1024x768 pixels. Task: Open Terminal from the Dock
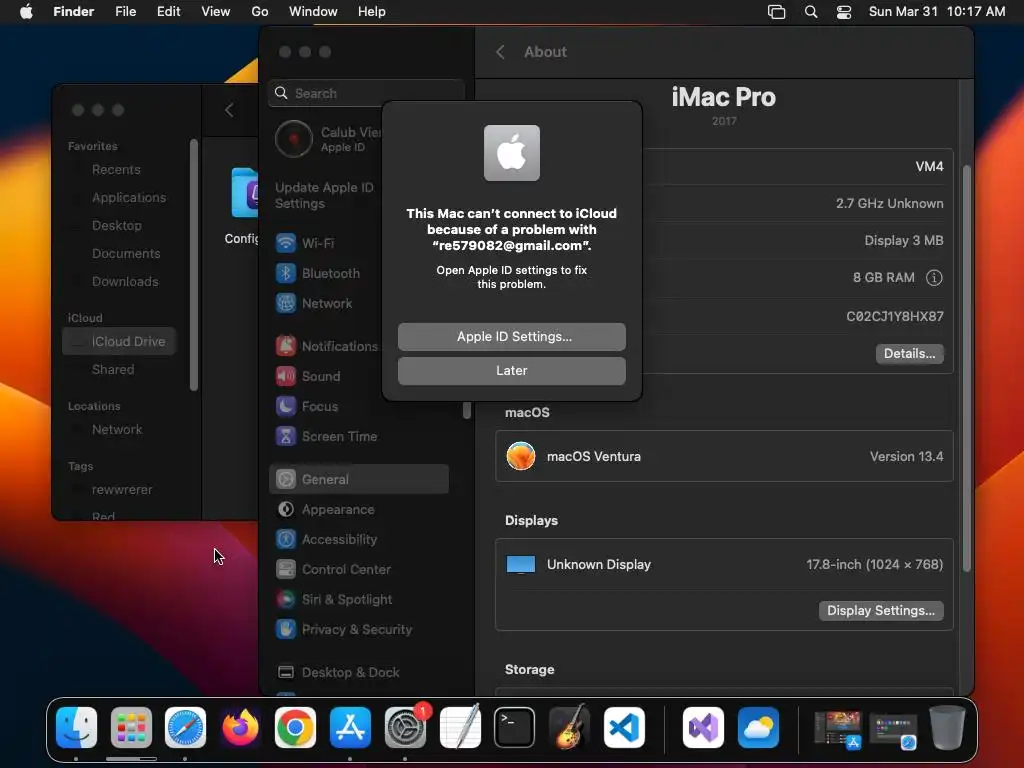(515, 728)
